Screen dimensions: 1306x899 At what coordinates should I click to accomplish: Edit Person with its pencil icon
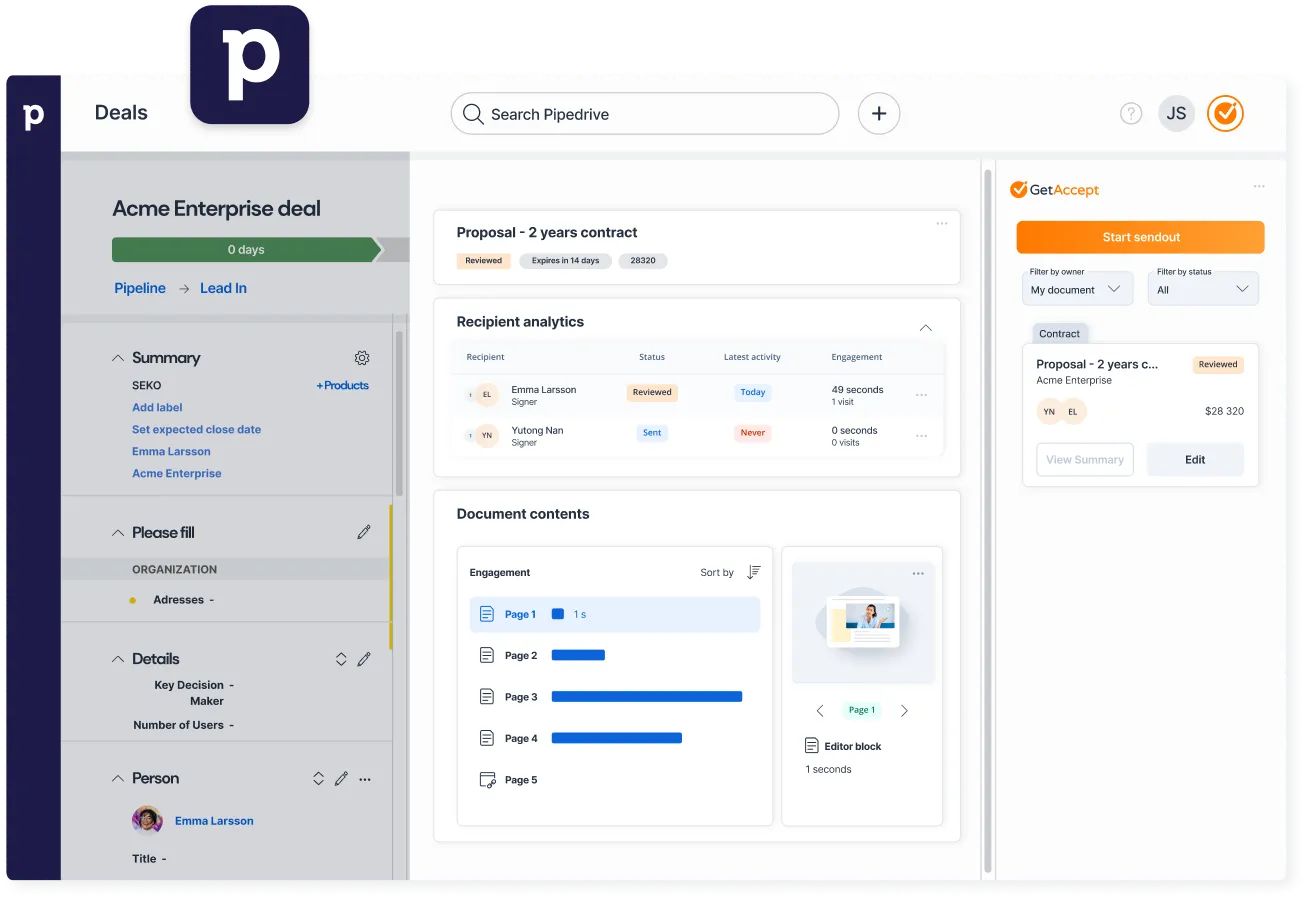pos(341,778)
